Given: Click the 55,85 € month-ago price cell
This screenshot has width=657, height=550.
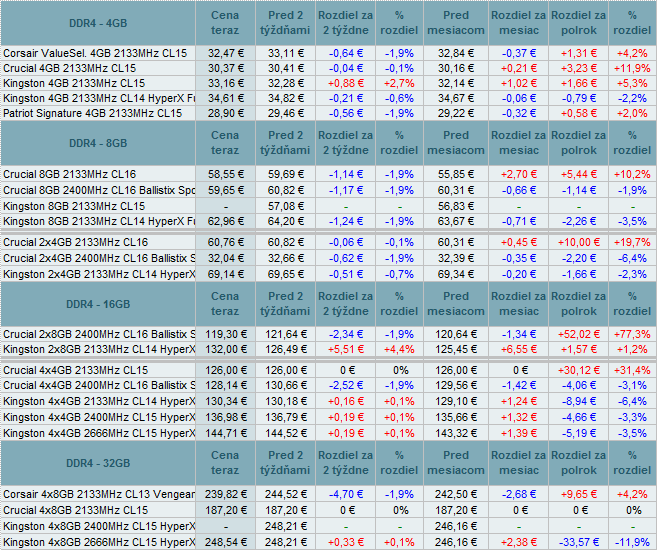Looking at the screenshot, I should click(456, 174).
